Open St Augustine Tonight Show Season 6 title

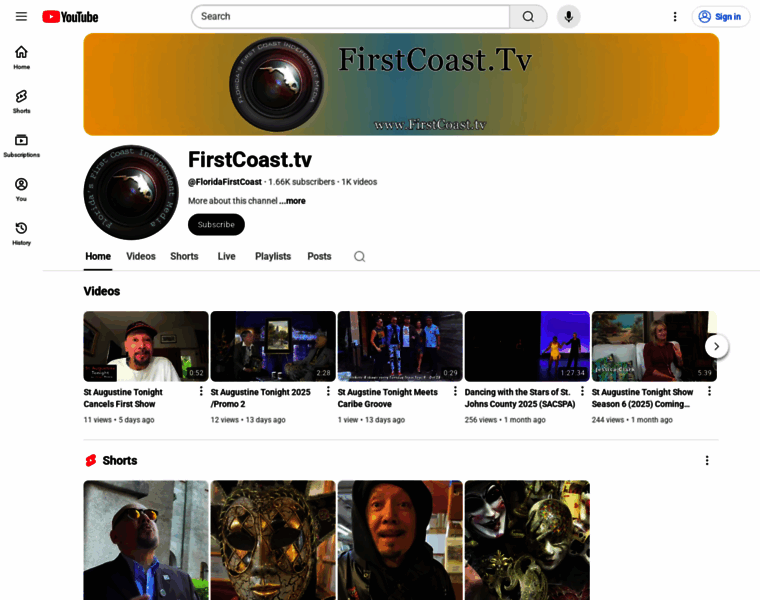[x=642, y=398]
